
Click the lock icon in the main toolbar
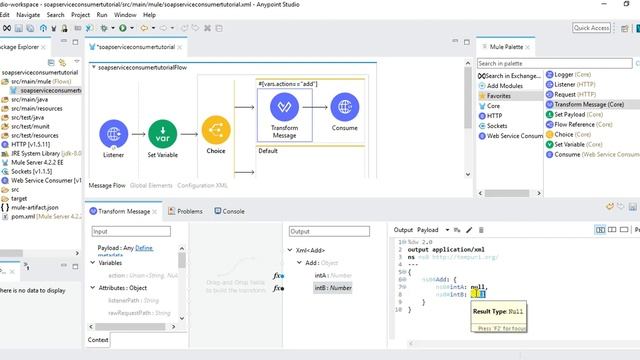(64, 28)
